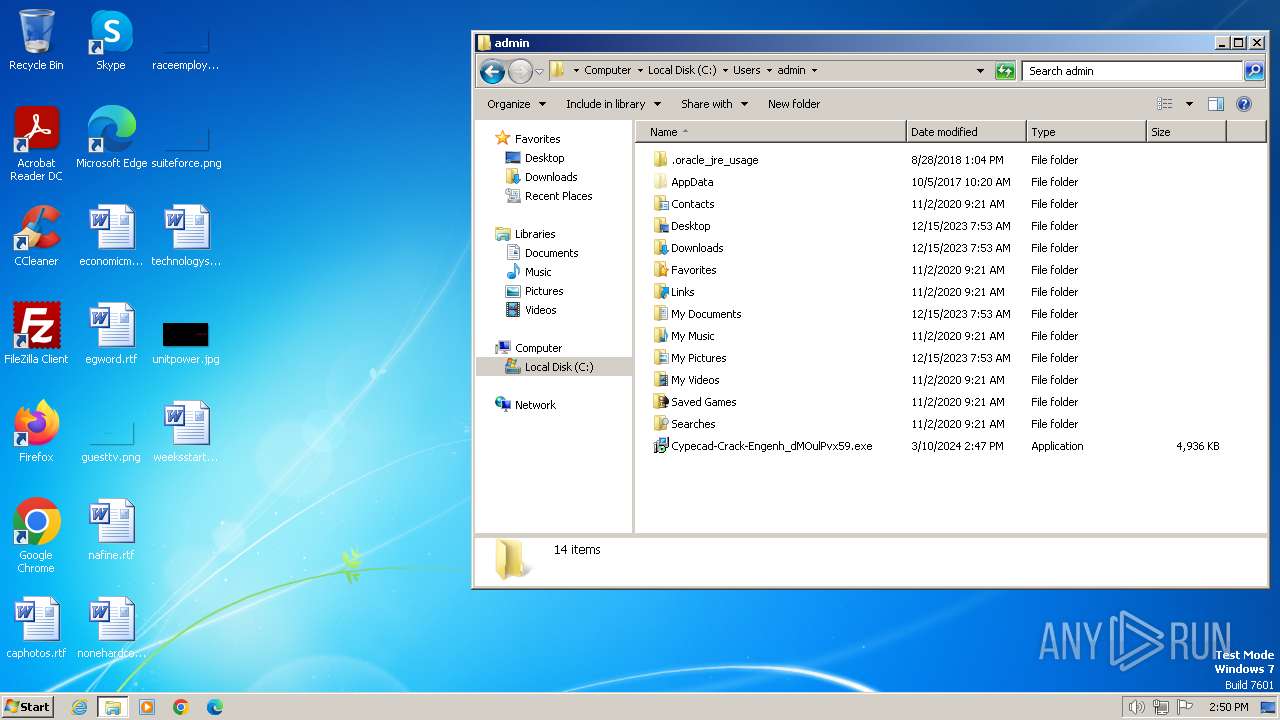Image resolution: width=1280 pixels, height=720 pixels.
Task: Sort by Name column header
Action: pyautogui.click(x=771, y=132)
